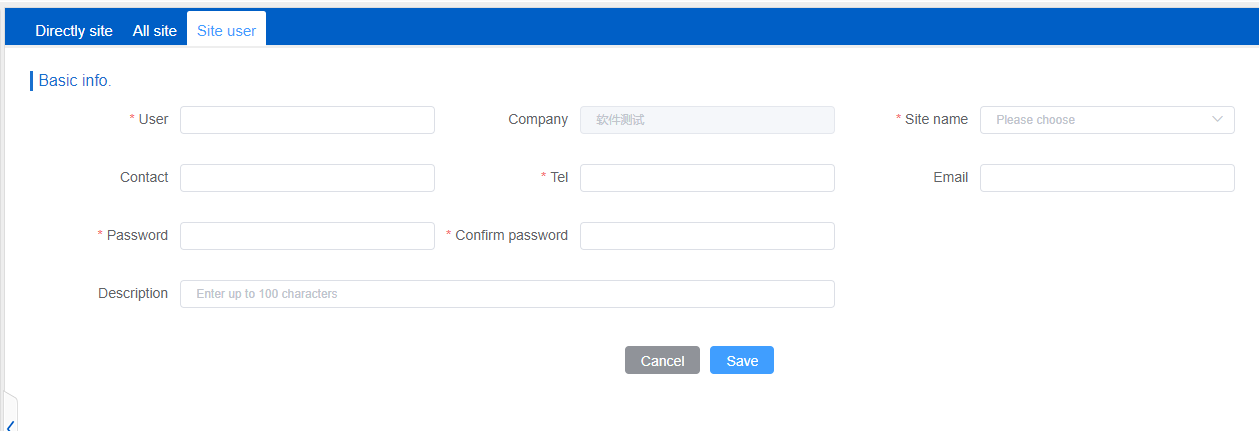The width and height of the screenshot is (1259, 431).
Task: Click the Password input box
Action: 307,236
